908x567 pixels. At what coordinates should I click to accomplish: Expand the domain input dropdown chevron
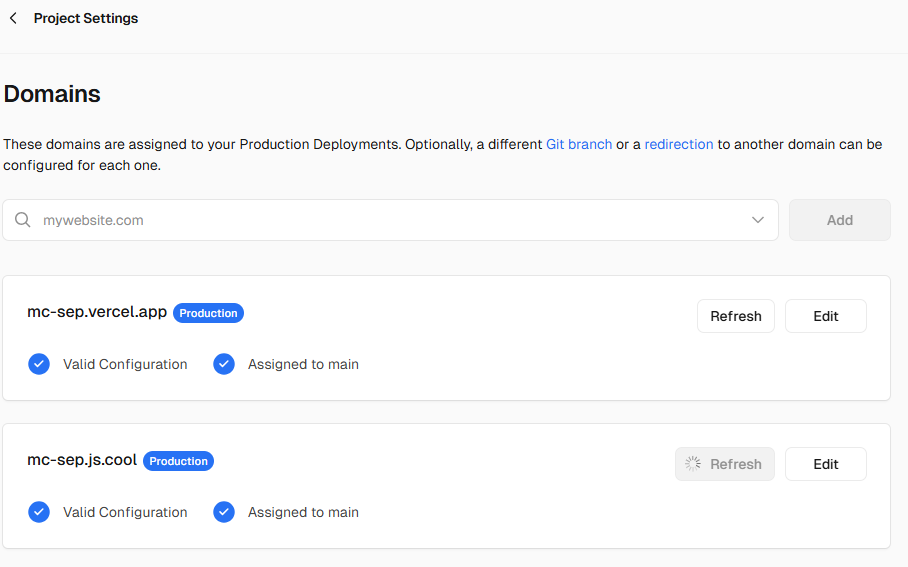tap(757, 220)
